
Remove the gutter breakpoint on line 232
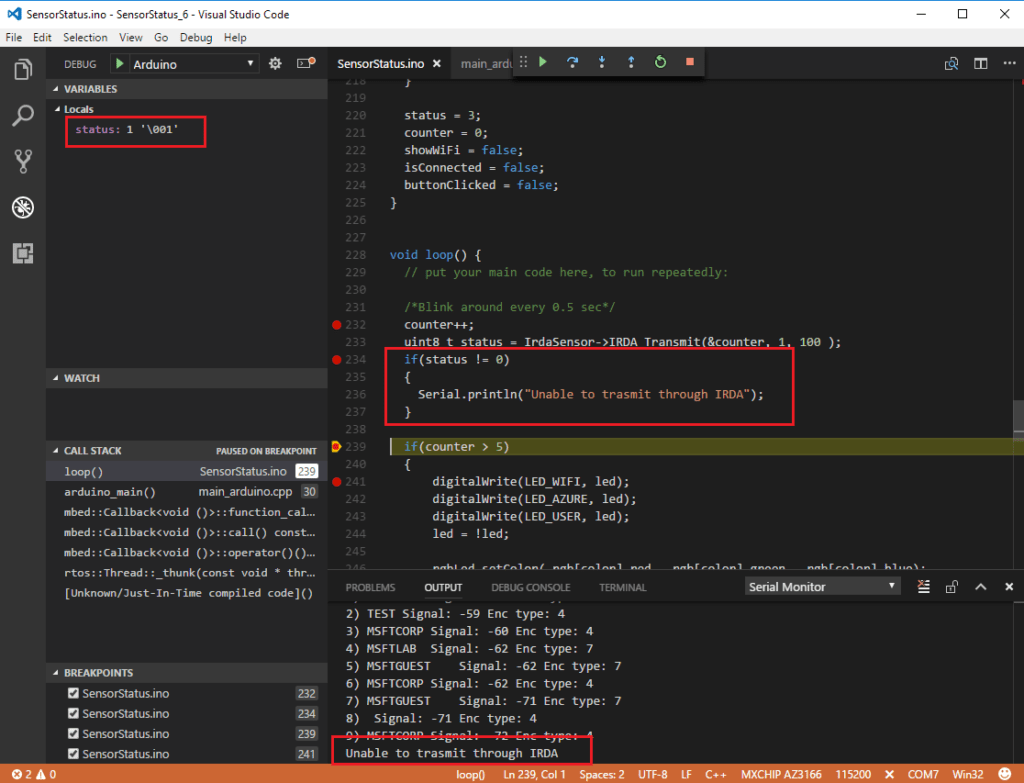tap(336, 325)
